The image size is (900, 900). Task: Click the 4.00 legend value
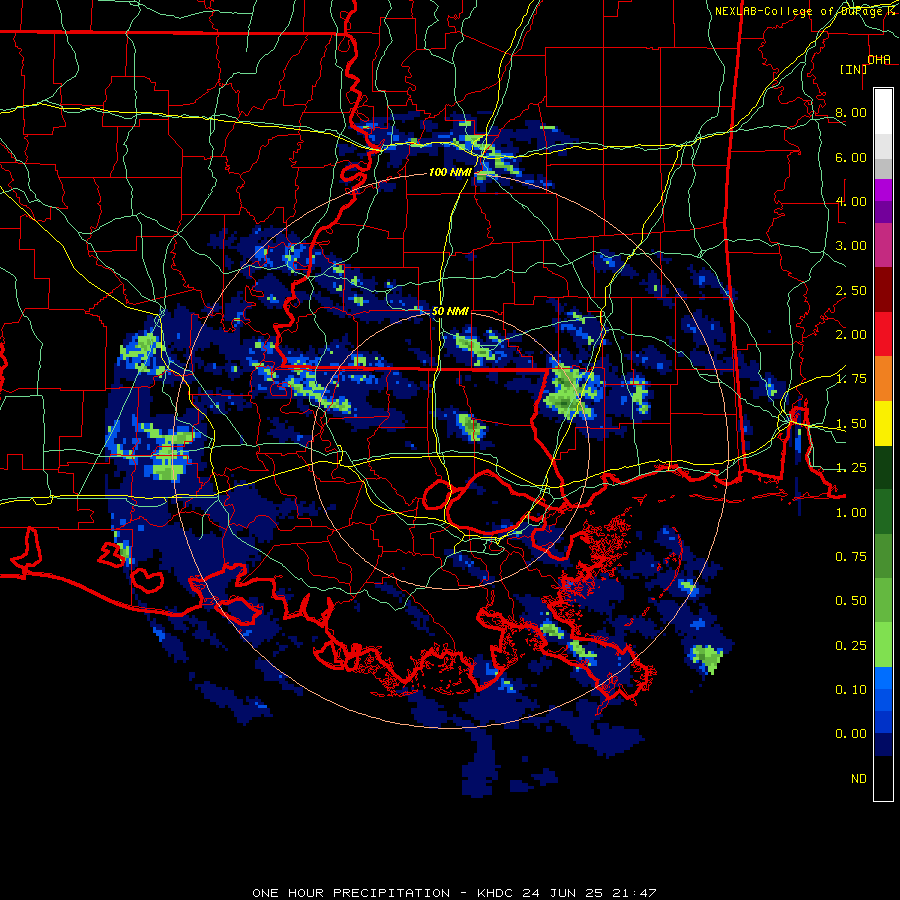pos(851,201)
